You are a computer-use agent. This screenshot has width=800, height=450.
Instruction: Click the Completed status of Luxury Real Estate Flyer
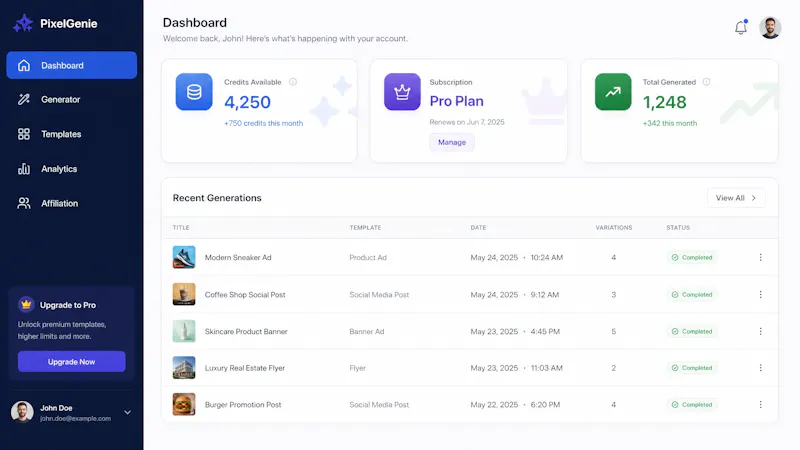point(692,368)
